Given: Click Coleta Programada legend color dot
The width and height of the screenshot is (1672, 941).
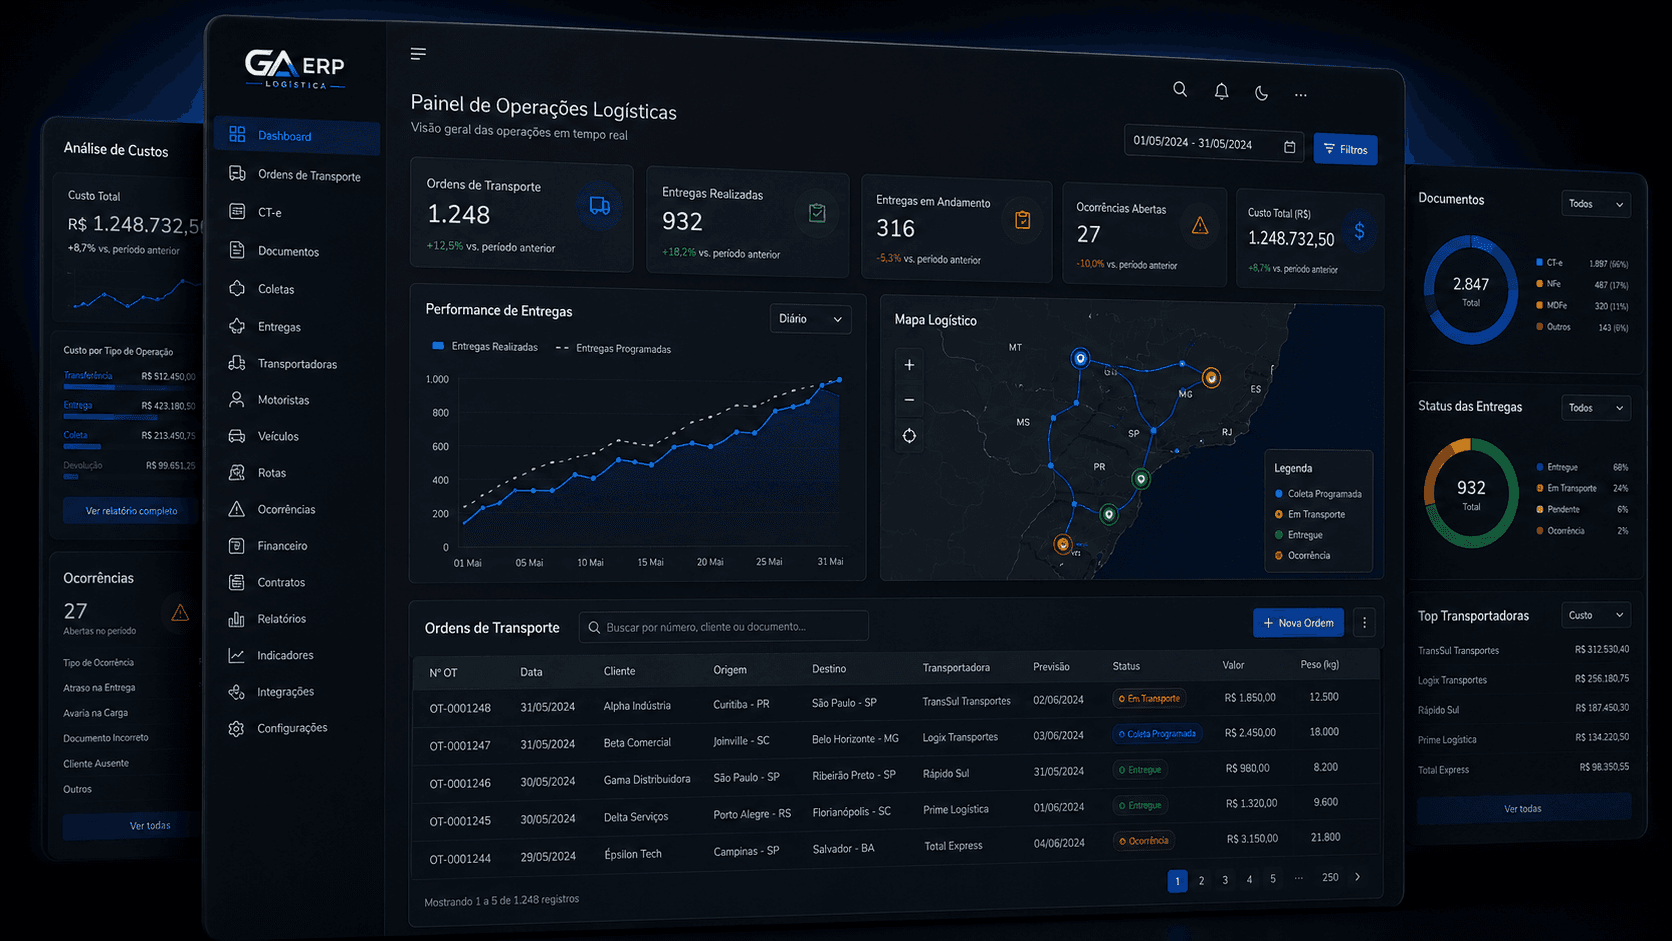Looking at the screenshot, I should tap(1279, 494).
